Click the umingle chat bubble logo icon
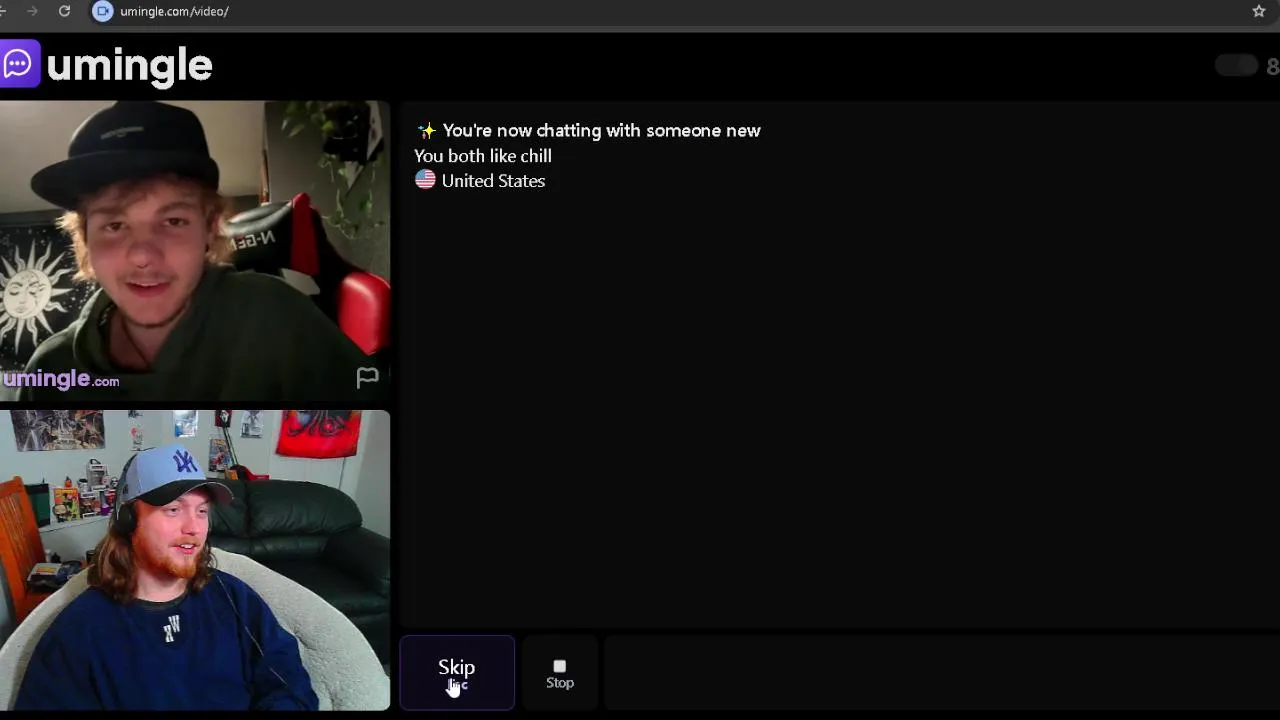Image resolution: width=1280 pixels, height=720 pixels. (19, 64)
